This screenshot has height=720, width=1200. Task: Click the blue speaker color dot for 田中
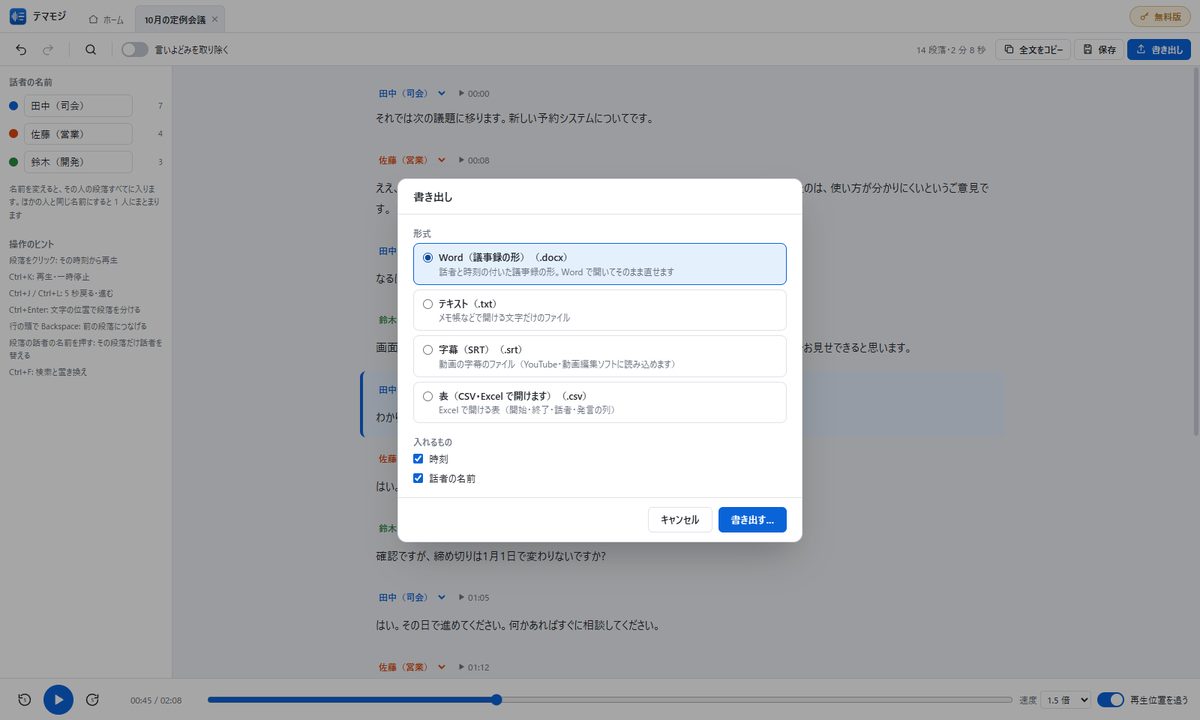coord(13,105)
